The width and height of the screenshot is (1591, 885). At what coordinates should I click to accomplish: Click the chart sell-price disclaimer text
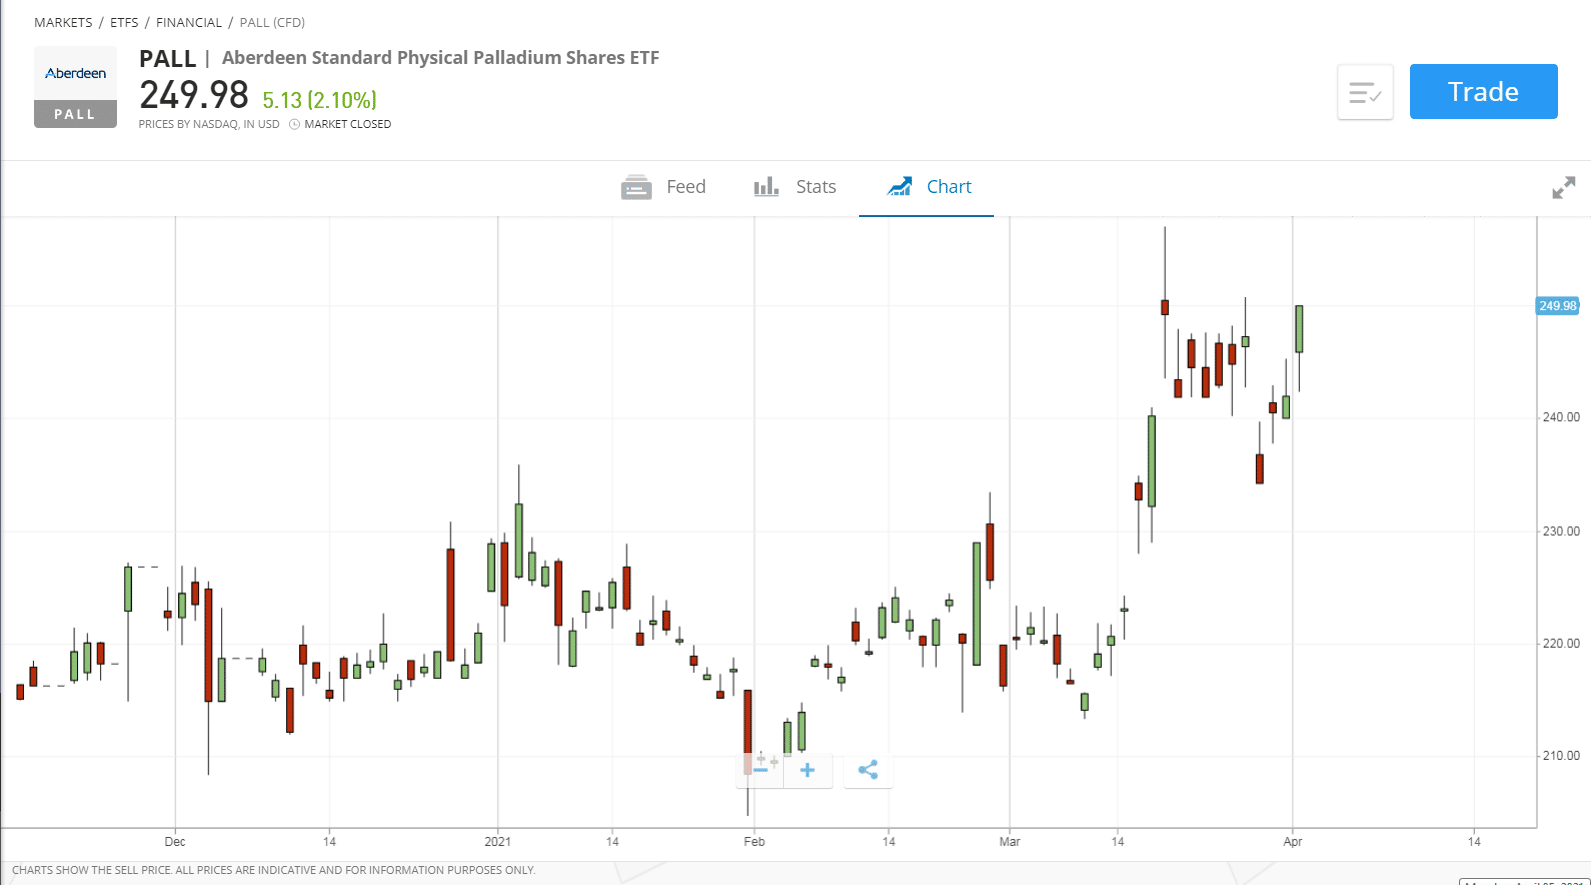(273, 870)
